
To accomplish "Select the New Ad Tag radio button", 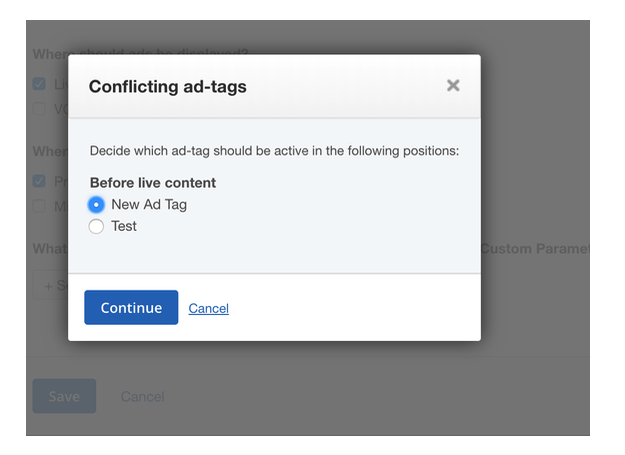I will pos(96,205).
